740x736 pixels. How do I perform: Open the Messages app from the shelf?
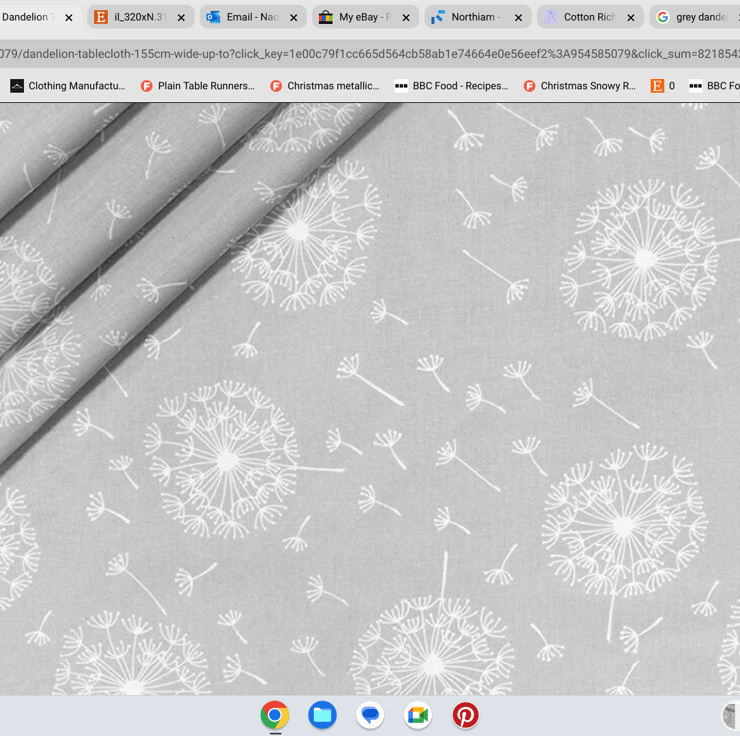(x=370, y=715)
